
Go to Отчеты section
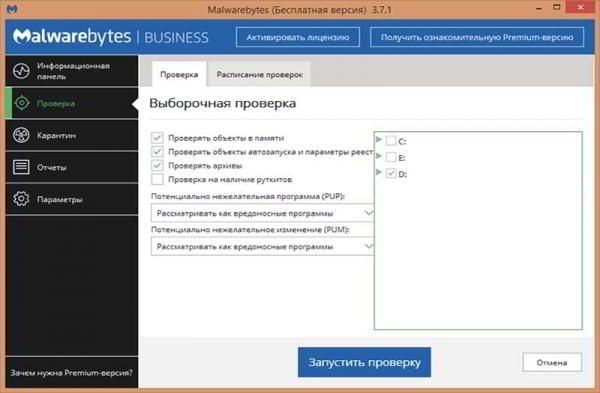click(72, 167)
